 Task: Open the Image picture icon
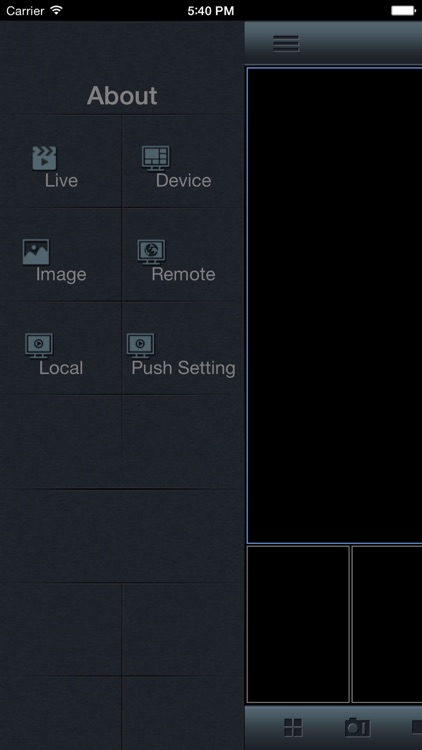coord(36,252)
